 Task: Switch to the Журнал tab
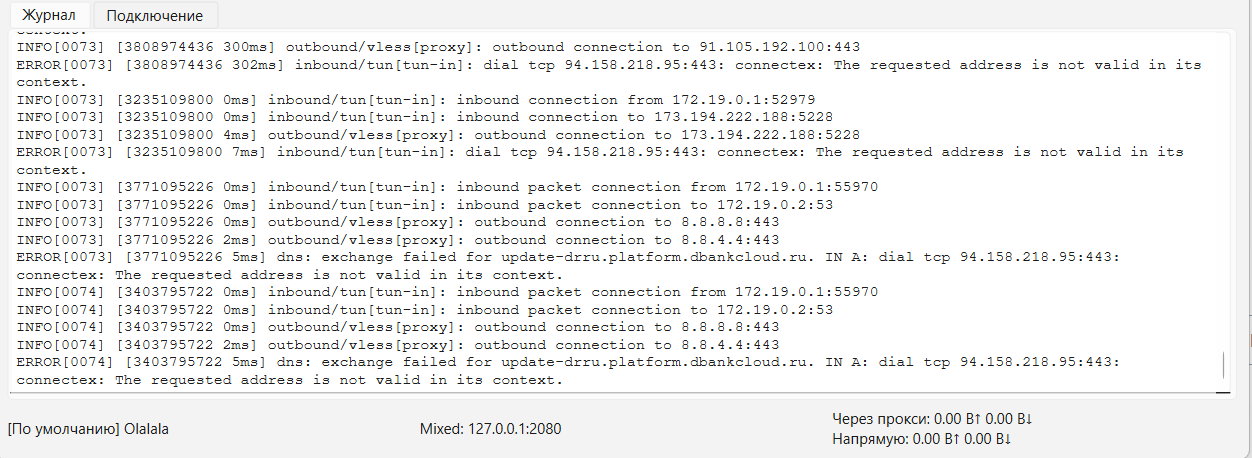tap(49, 15)
